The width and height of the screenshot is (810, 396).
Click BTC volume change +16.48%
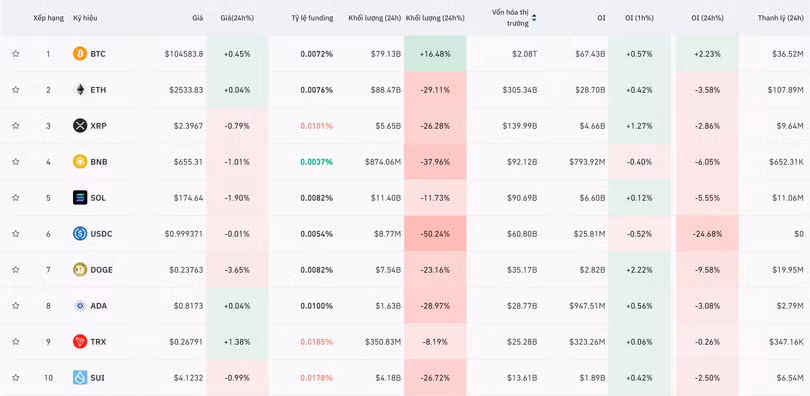point(435,54)
